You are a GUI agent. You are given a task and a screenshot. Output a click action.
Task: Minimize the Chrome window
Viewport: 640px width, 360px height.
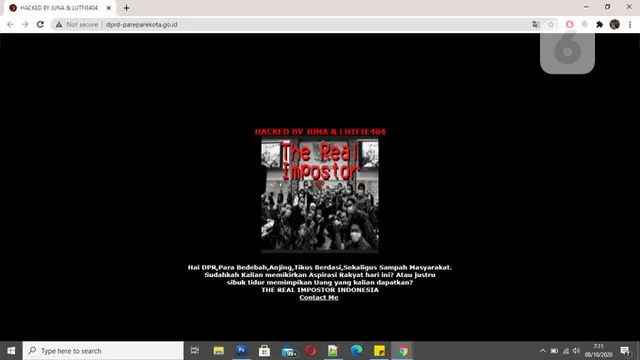586,7
